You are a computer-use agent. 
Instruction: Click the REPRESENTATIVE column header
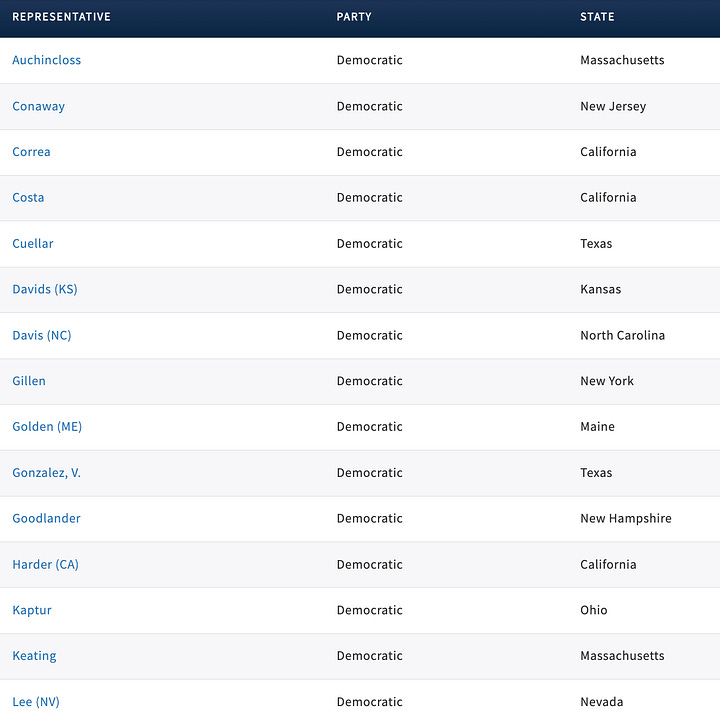(61, 17)
